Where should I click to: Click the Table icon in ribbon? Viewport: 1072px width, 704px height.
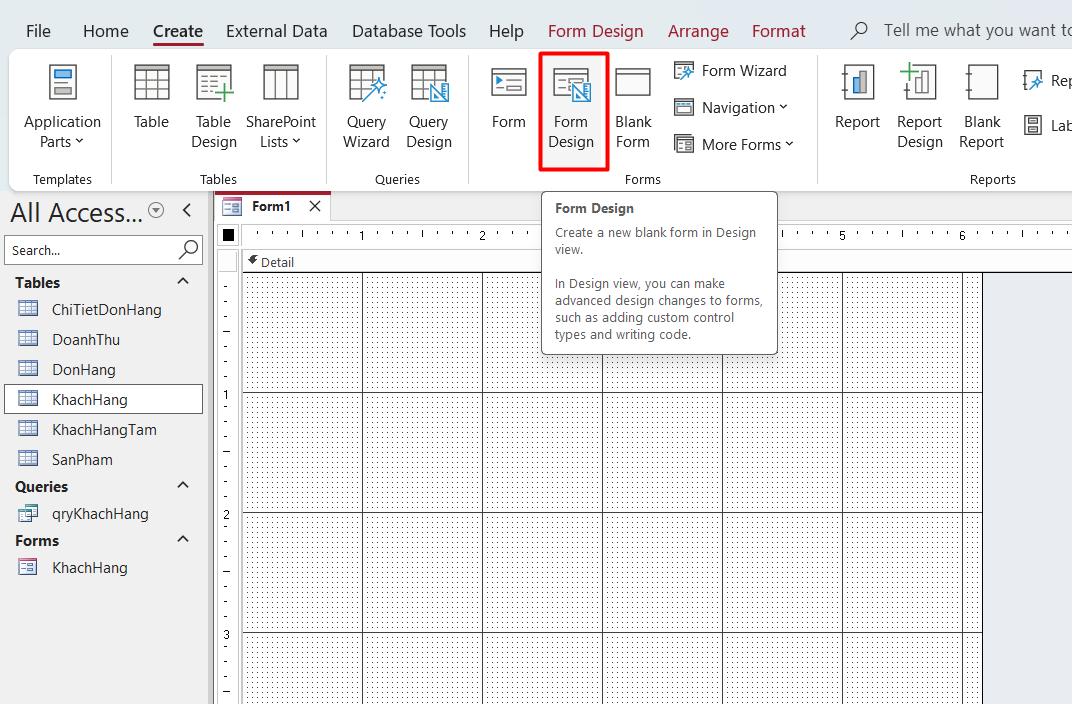tap(151, 98)
